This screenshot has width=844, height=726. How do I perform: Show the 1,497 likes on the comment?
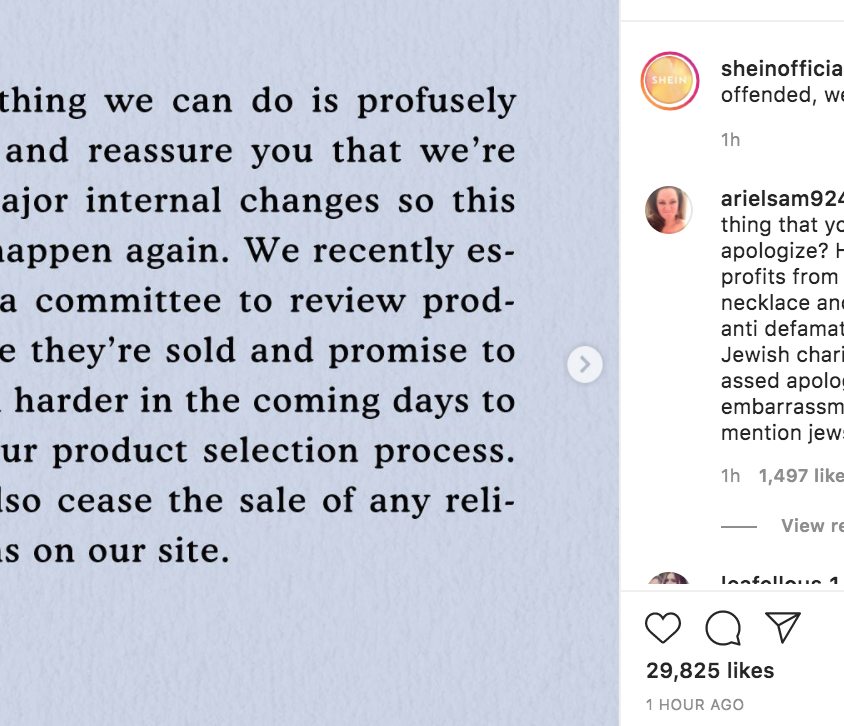pos(801,476)
